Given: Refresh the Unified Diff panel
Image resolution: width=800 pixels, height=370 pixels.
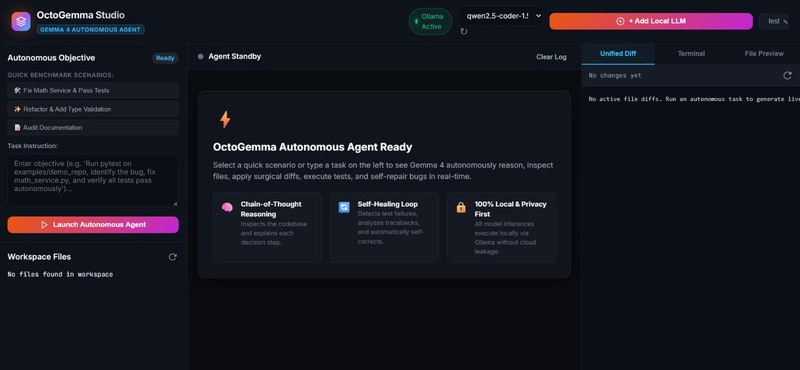Looking at the screenshot, I should pyautogui.click(x=787, y=76).
